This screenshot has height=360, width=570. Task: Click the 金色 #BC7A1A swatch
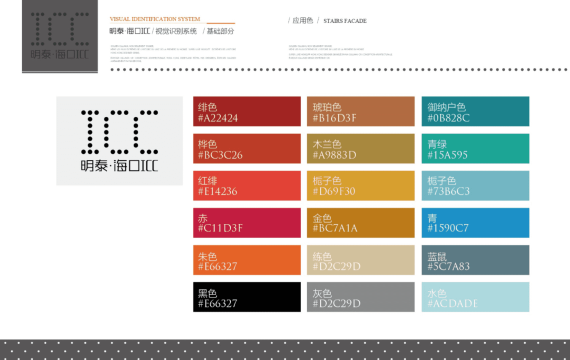pyautogui.click(x=361, y=223)
